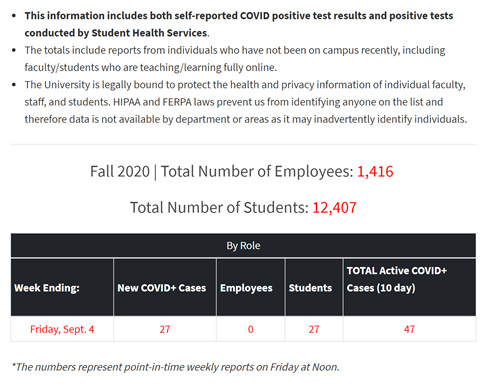Select the 47 total active cases value
483x388 pixels.
pyautogui.click(x=409, y=329)
